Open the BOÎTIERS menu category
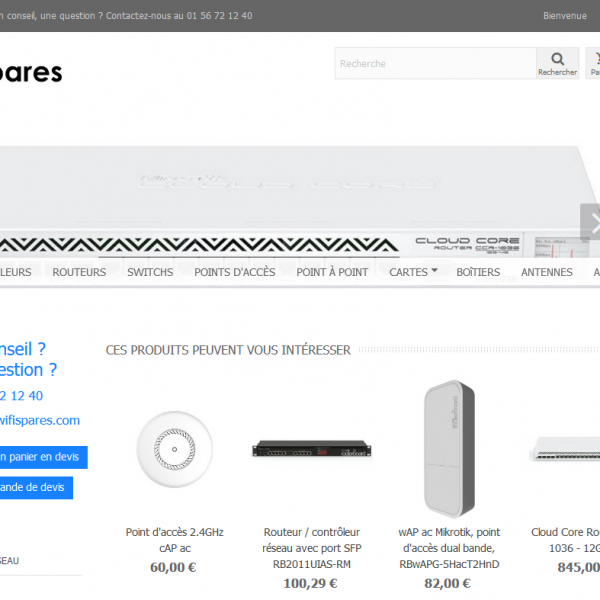Viewport: 600px width, 600px height. 478,272
